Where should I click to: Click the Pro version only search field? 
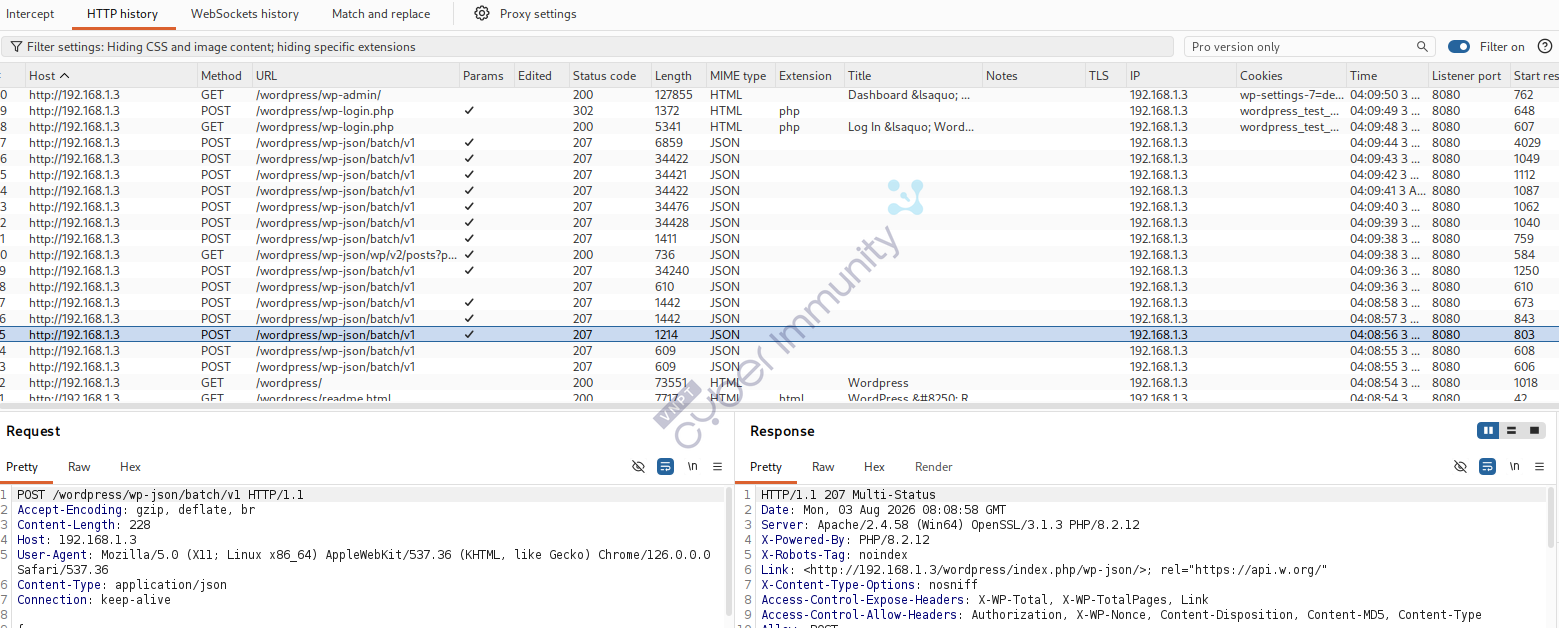click(x=1300, y=47)
